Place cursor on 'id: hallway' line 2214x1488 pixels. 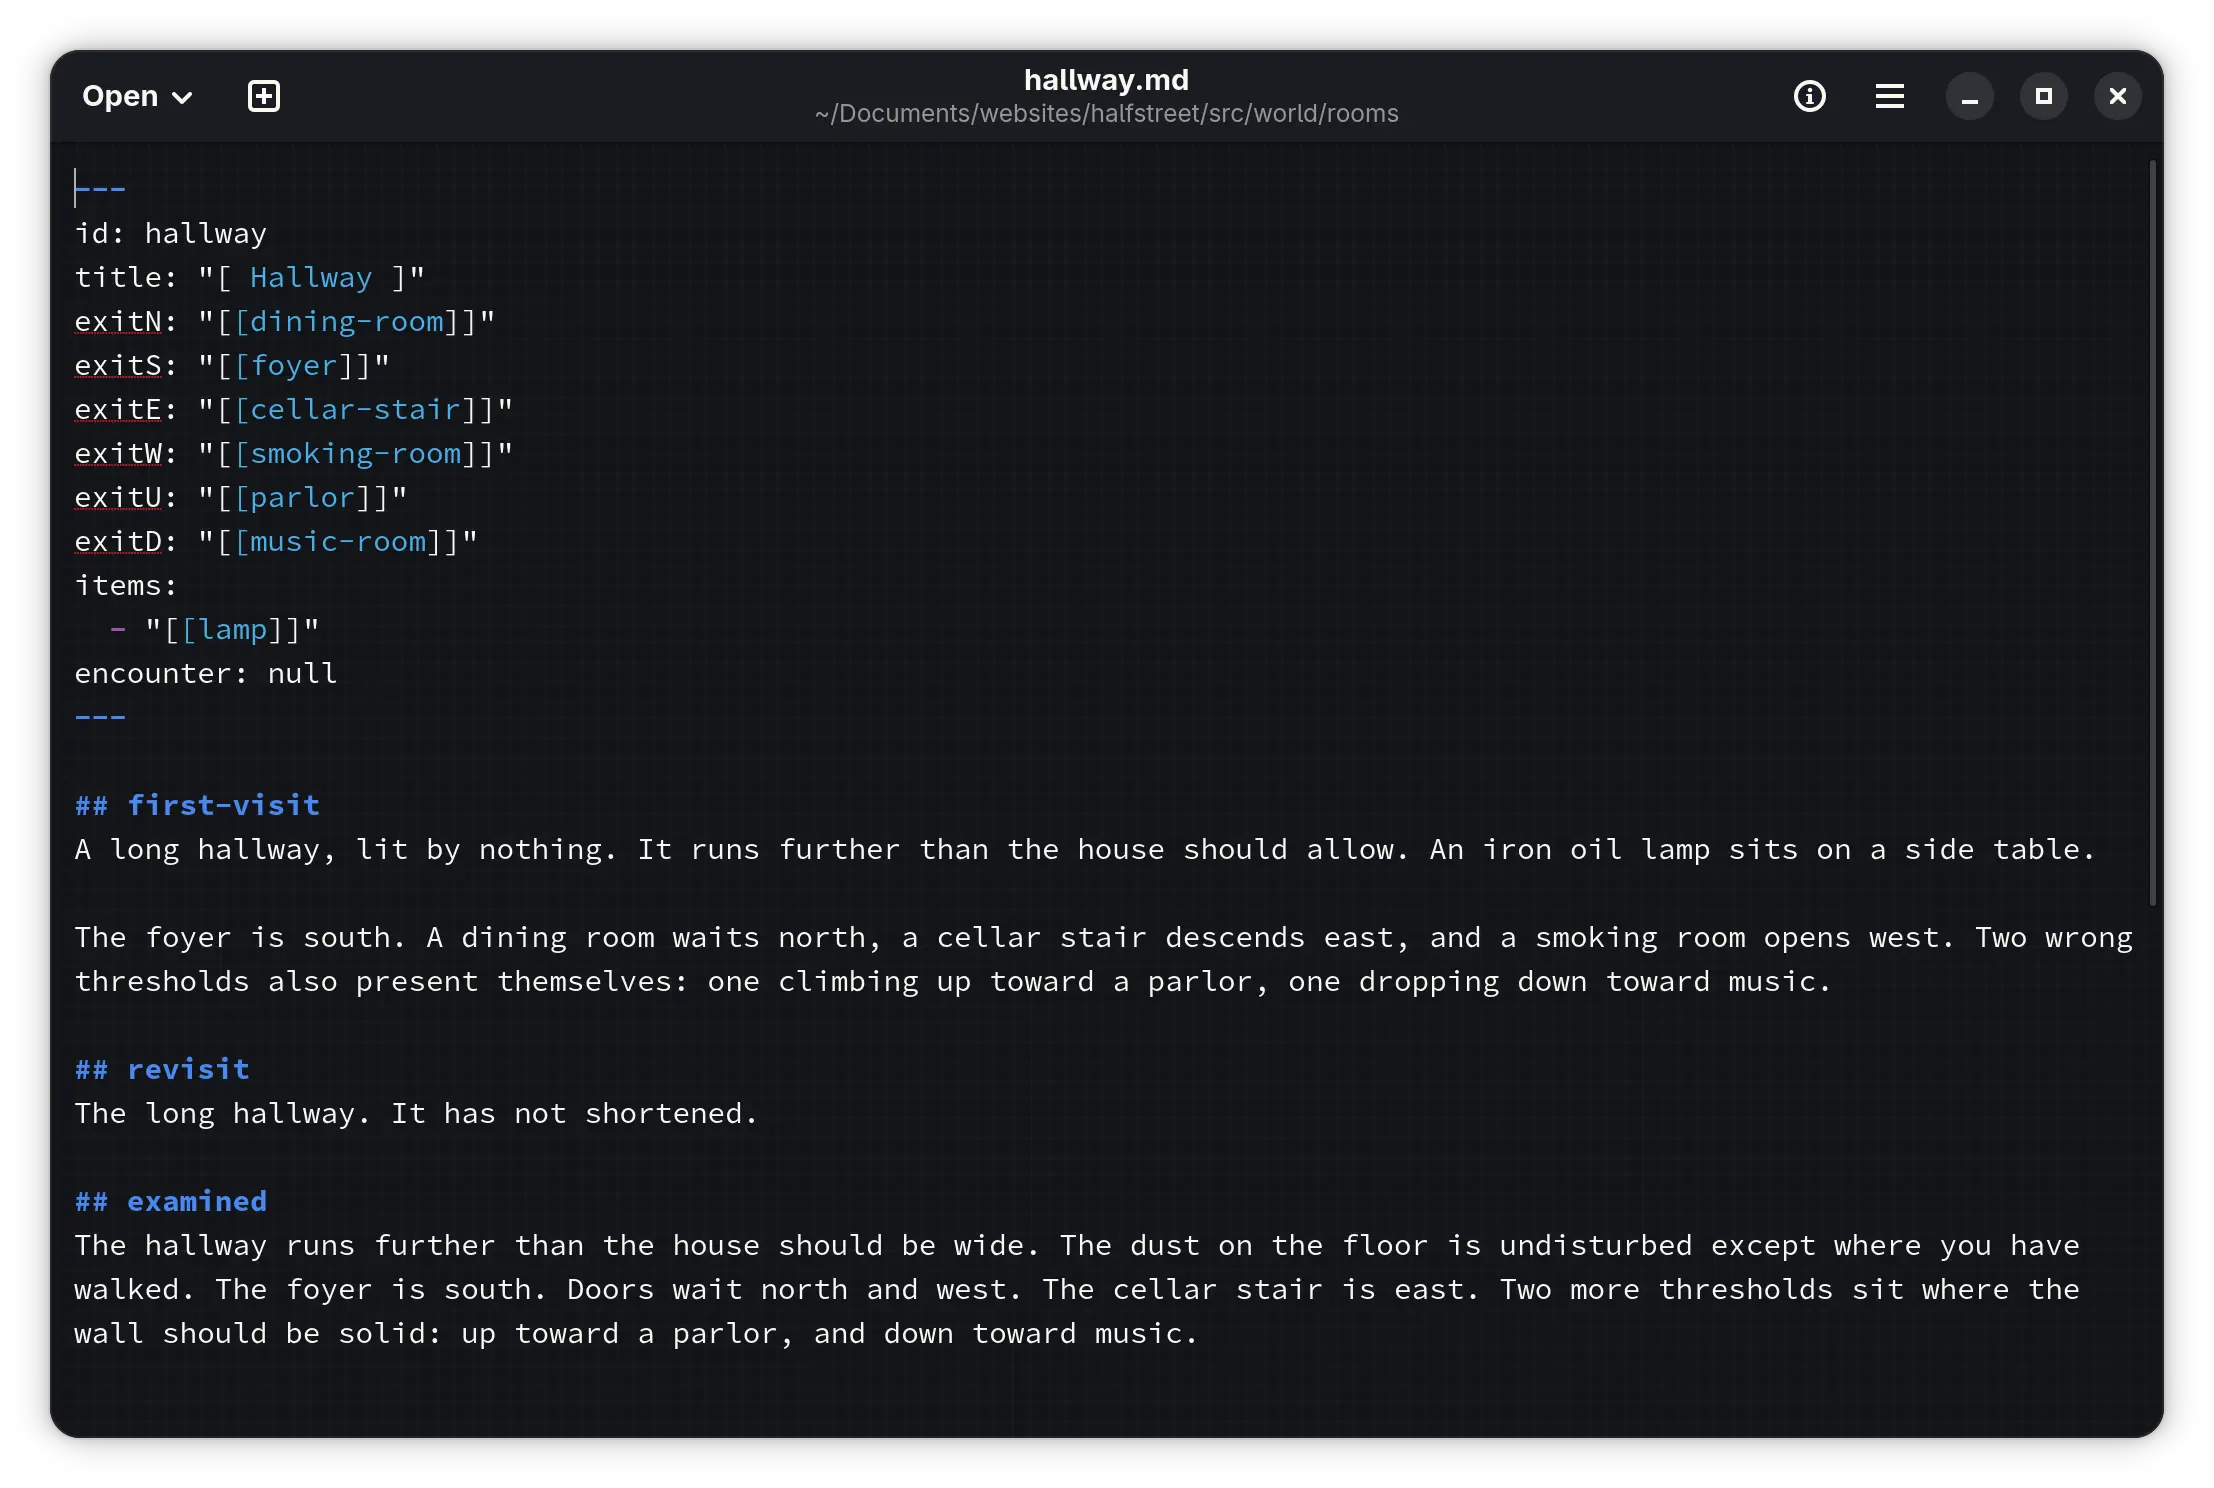(171, 233)
